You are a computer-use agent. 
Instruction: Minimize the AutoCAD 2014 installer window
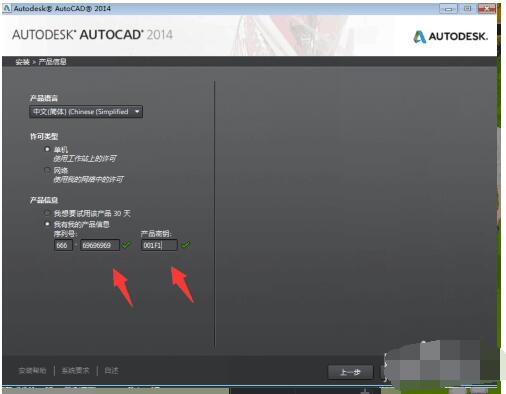click(x=448, y=9)
